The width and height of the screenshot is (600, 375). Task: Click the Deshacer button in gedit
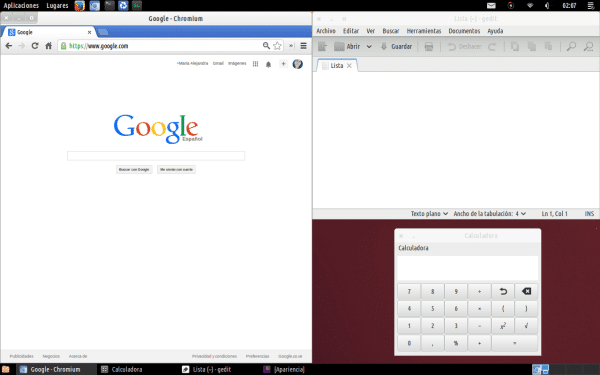pos(464,47)
